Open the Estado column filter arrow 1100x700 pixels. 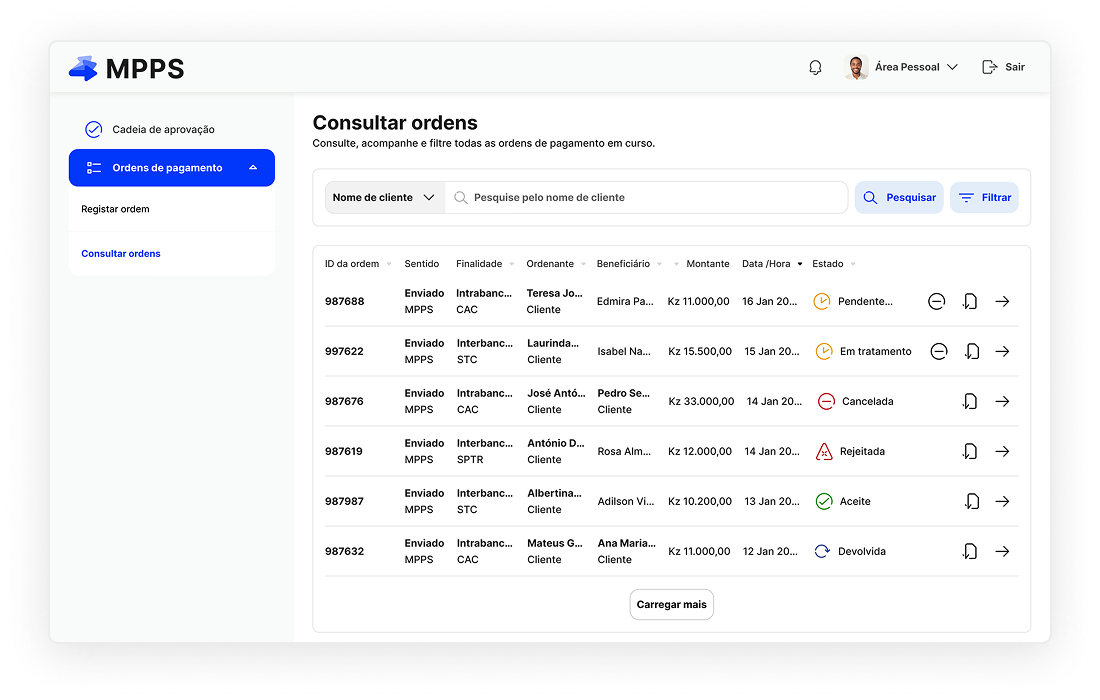tap(854, 264)
